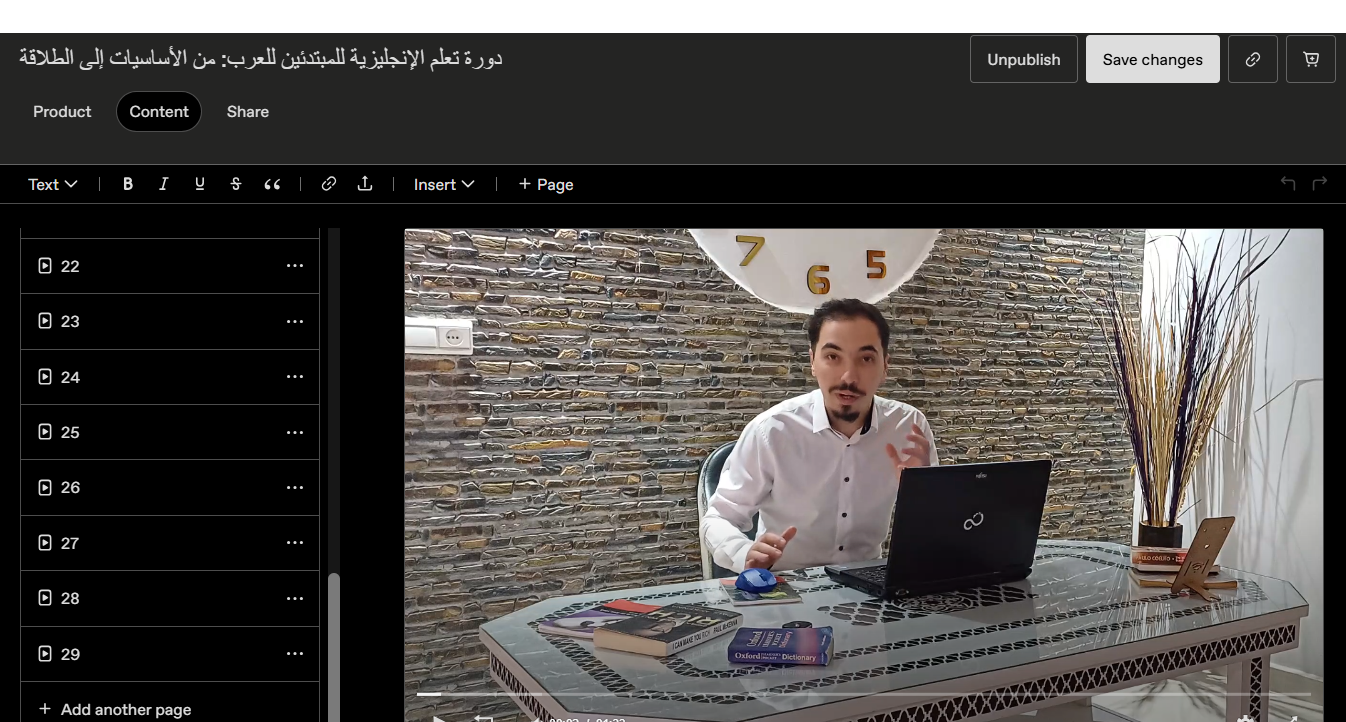Apply italic formatting from the toolbar
This screenshot has width=1346, height=722.
tap(164, 184)
